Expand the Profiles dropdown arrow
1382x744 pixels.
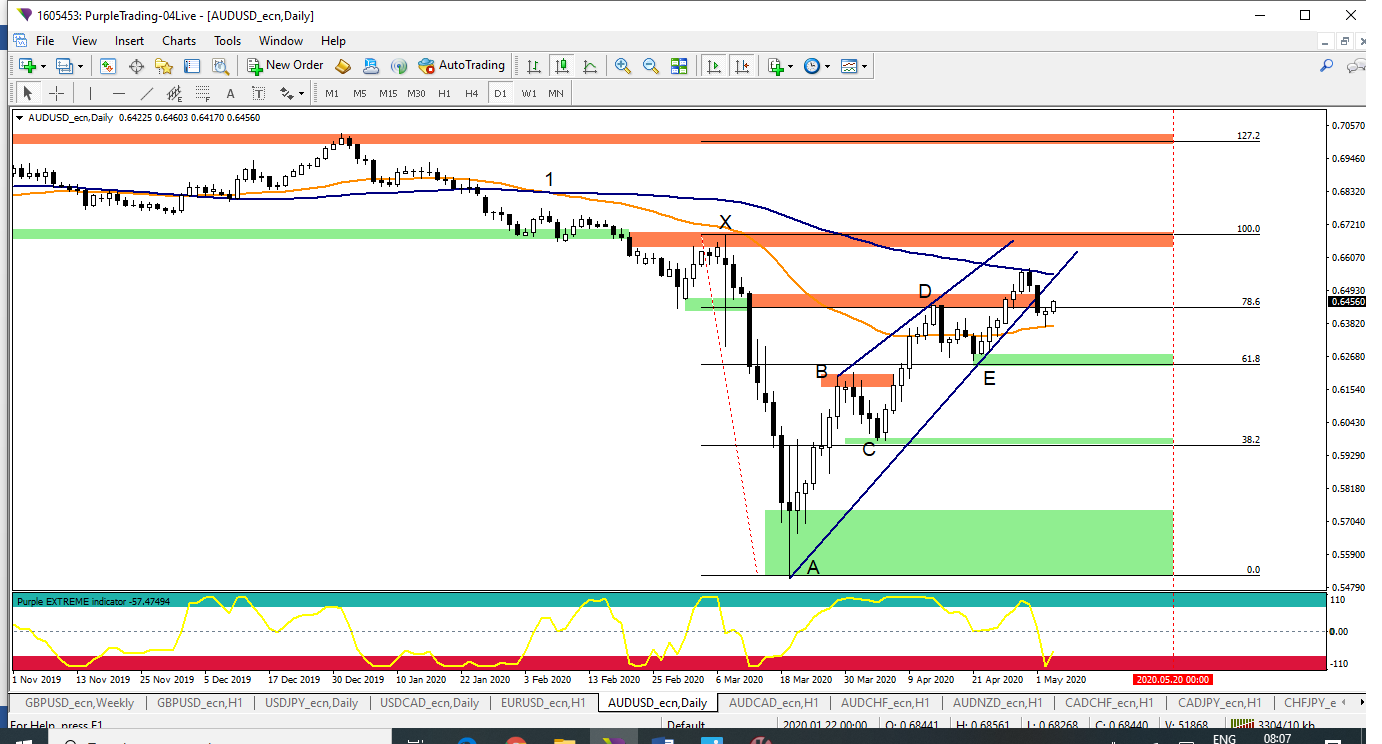80,67
